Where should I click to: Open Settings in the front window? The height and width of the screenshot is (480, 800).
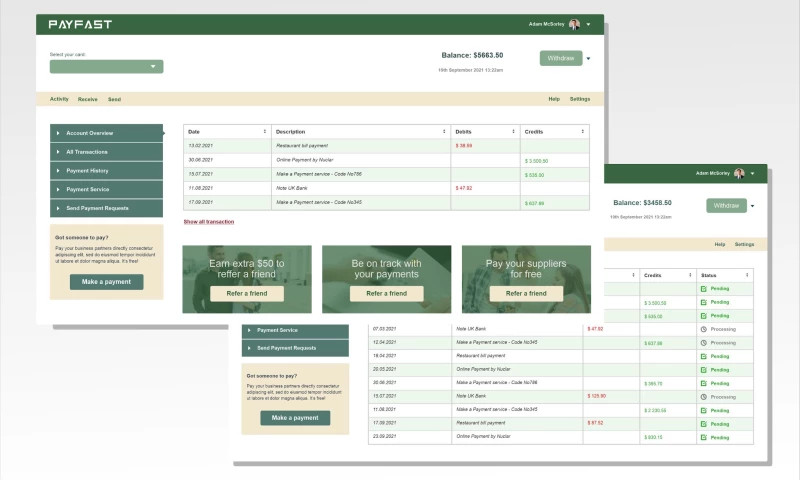tap(580, 99)
